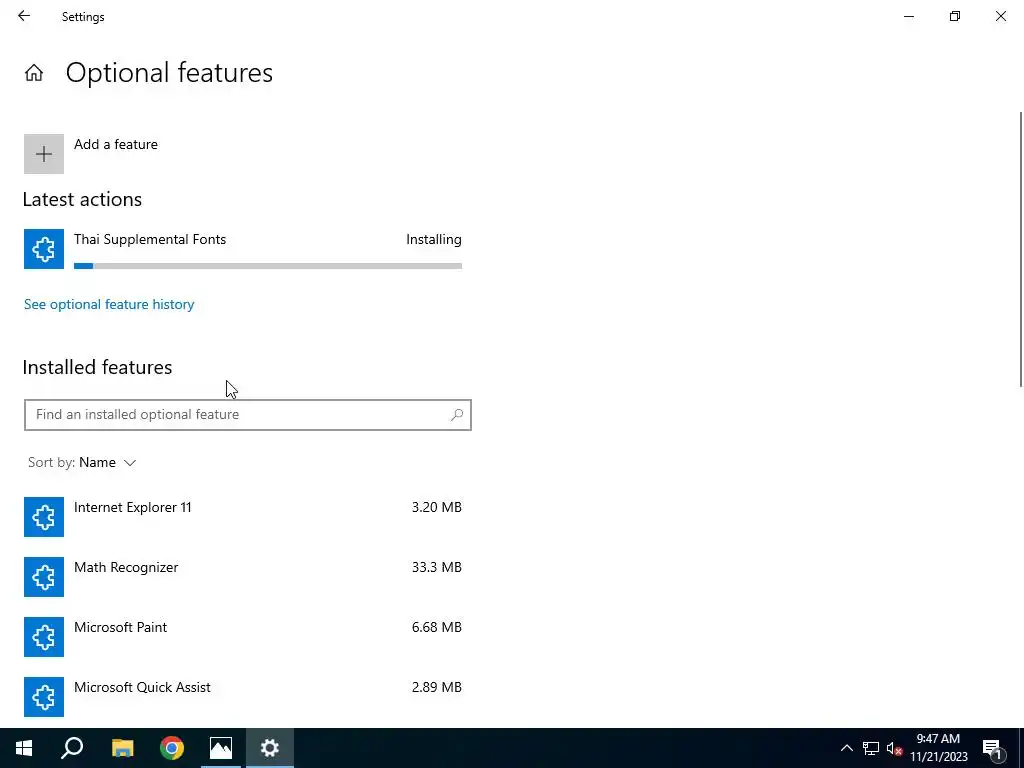Click the search magnifier in the feature search box
This screenshot has height=768, width=1024.
coord(457,415)
